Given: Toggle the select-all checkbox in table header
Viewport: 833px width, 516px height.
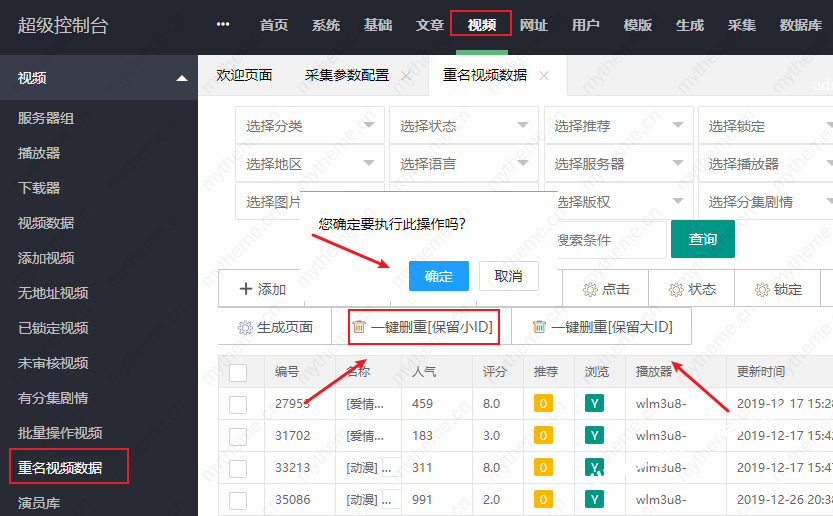Looking at the screenshot, I should [238, 372].
